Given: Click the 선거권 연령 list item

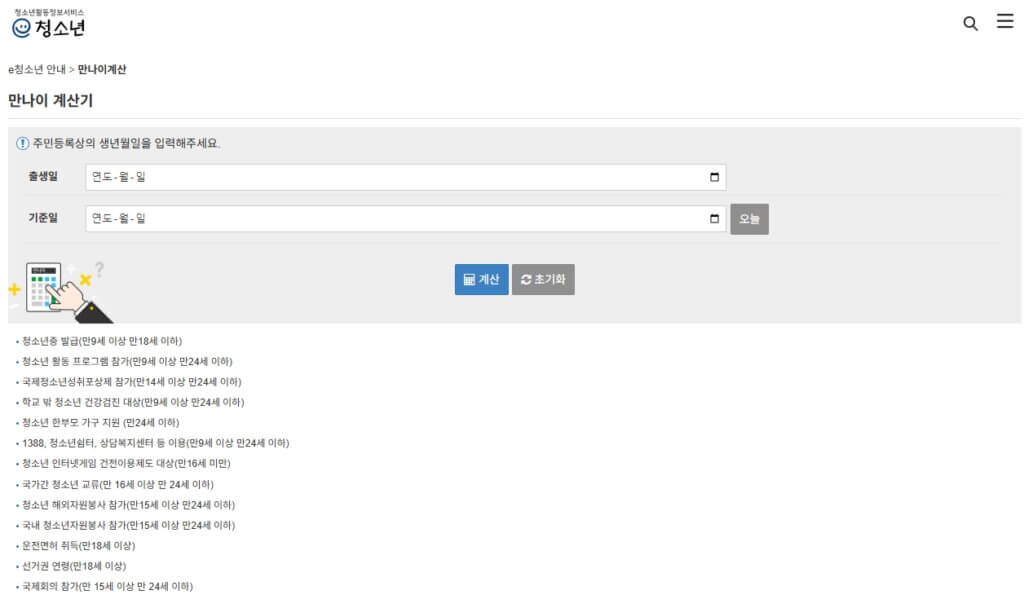Looking at the screenshot, I should pos(74,566).
